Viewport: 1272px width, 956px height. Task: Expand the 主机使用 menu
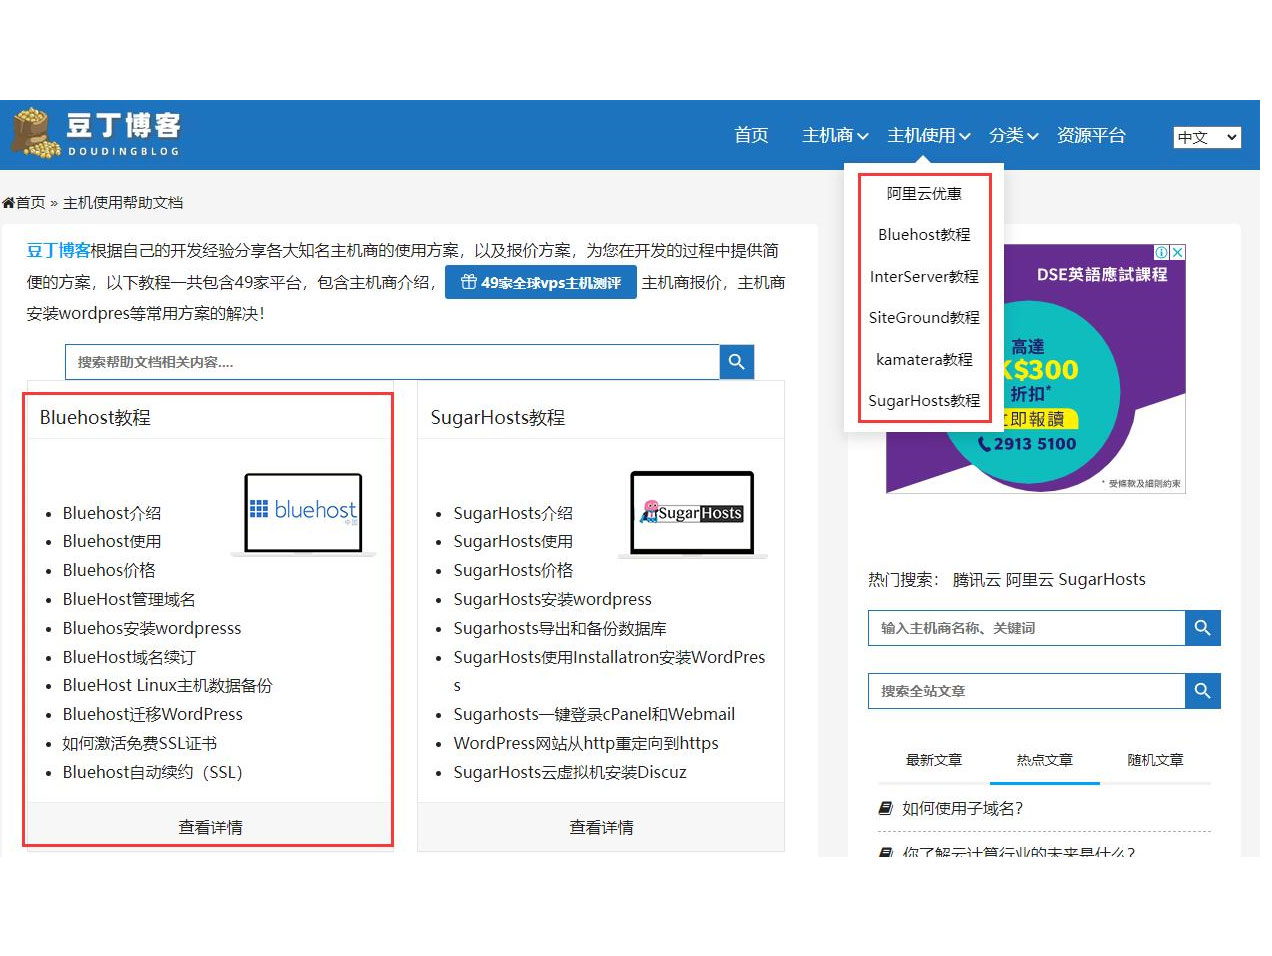[928, 135]
